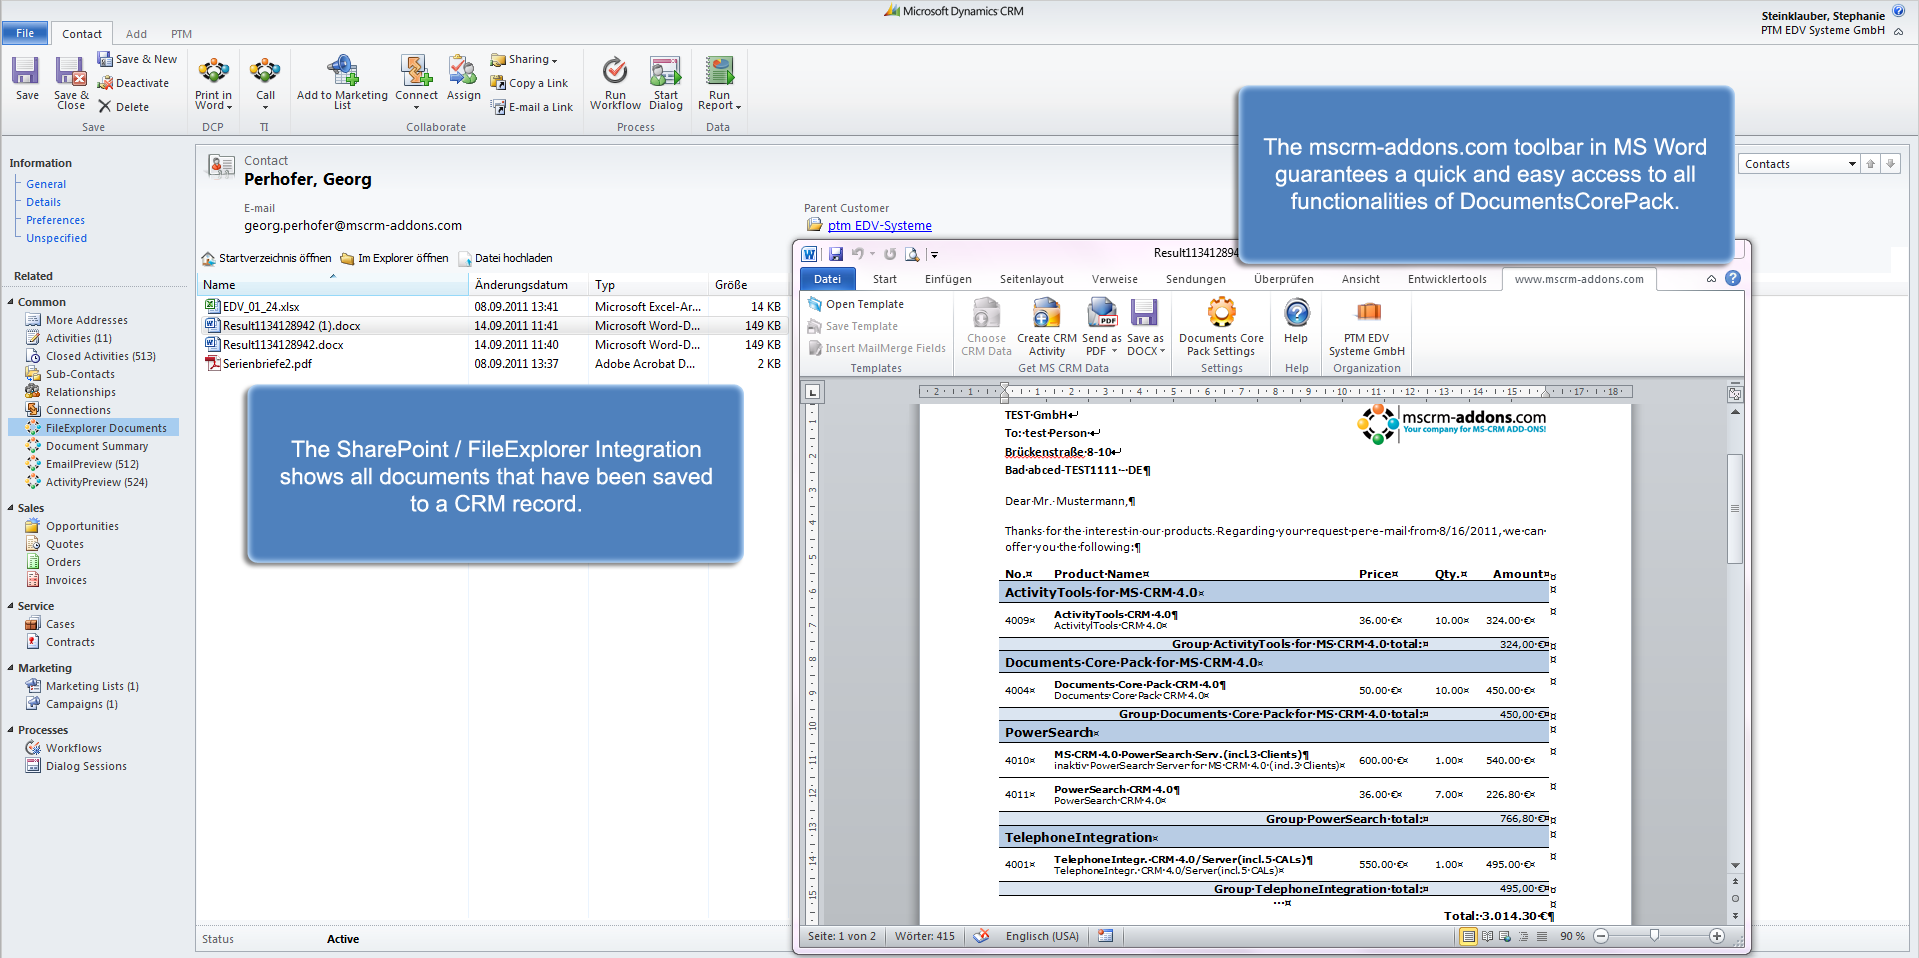Viewport: 1919px width, 958px height.
Task: Collapse the Service section
Action: (x=11, y=606)
